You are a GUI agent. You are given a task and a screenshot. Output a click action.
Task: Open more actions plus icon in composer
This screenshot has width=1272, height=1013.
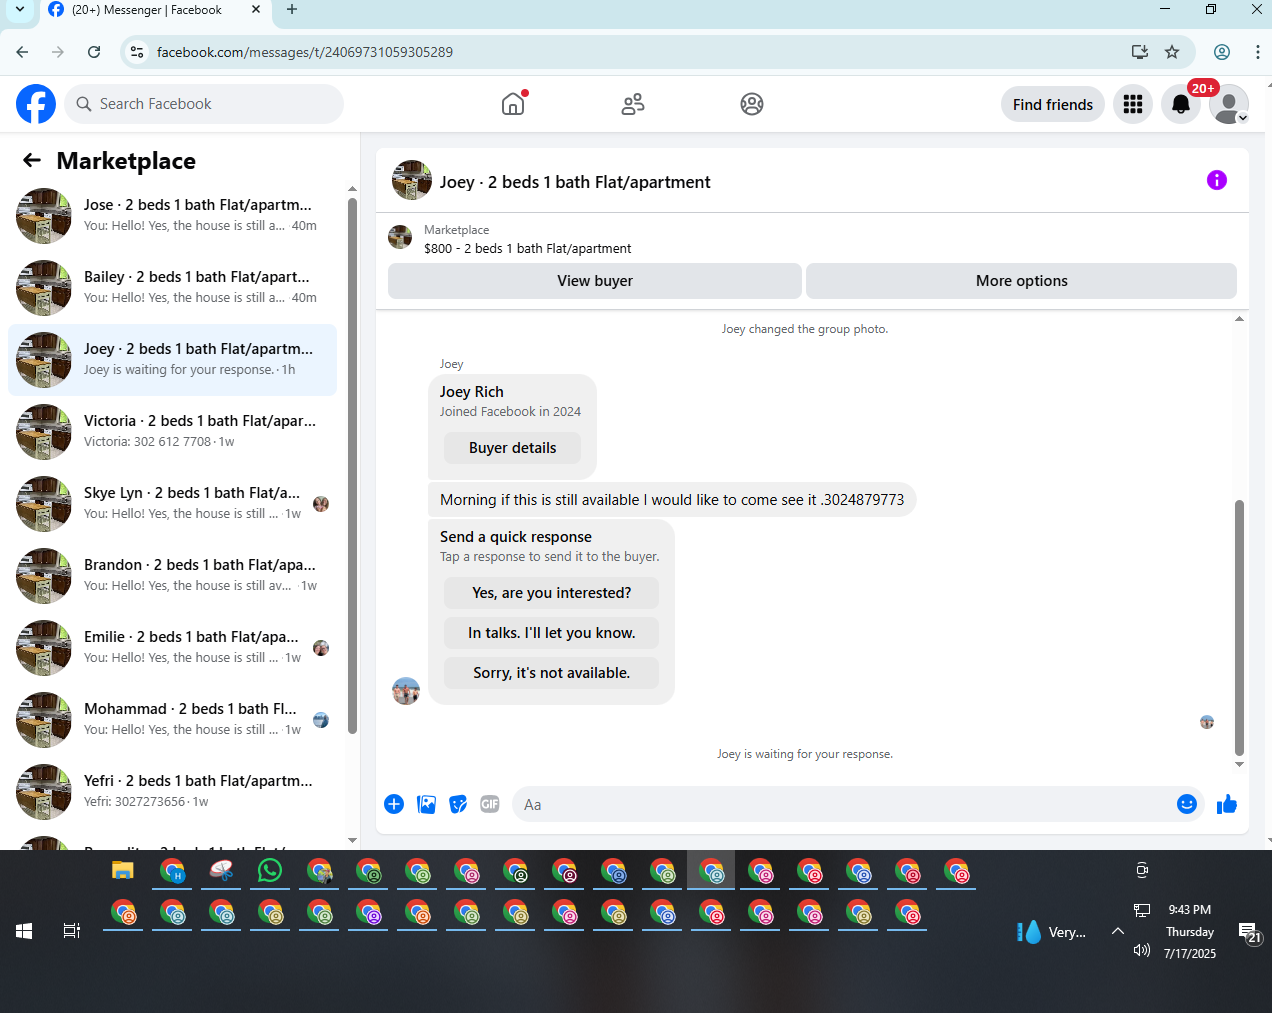394,804
